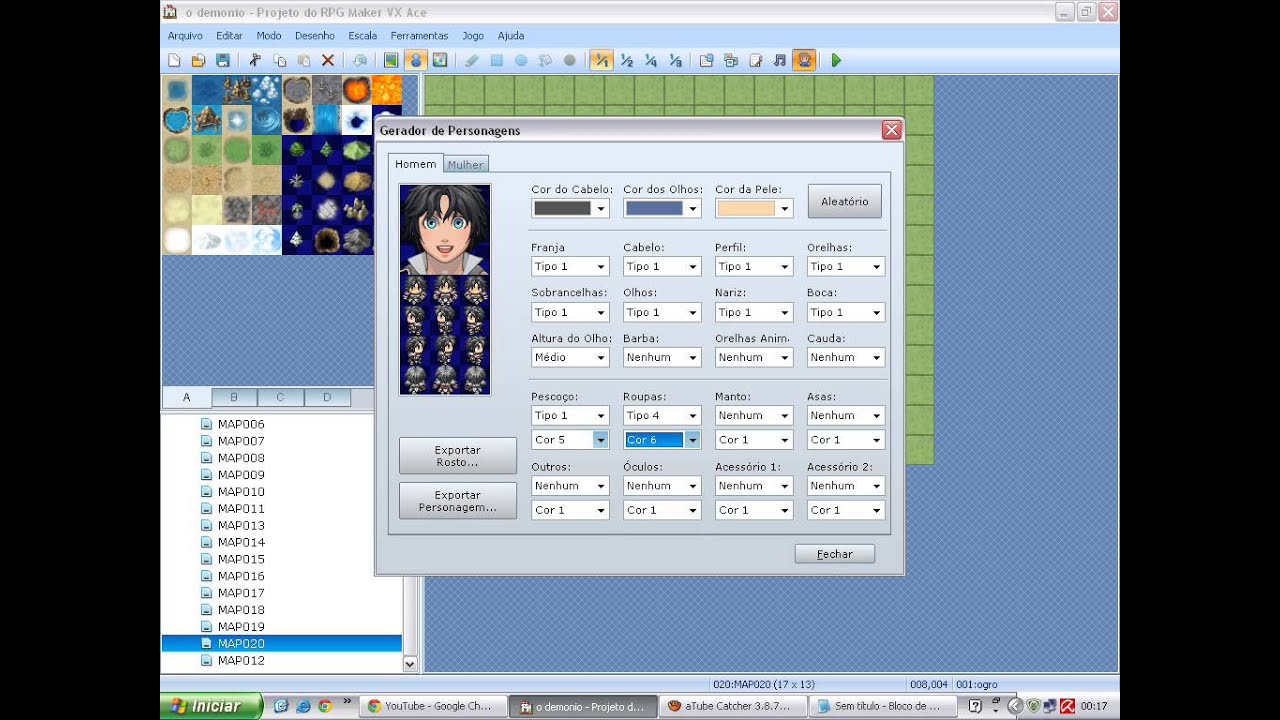Switch to Event editing mode icon
Image resolution: width=1280 pixels, height=720 pixels.
point(416,61)
